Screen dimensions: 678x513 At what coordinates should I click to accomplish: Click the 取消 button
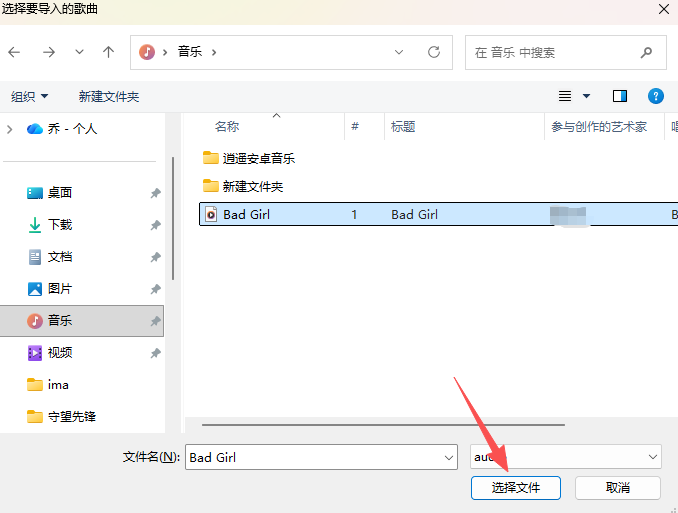[617, 488]
